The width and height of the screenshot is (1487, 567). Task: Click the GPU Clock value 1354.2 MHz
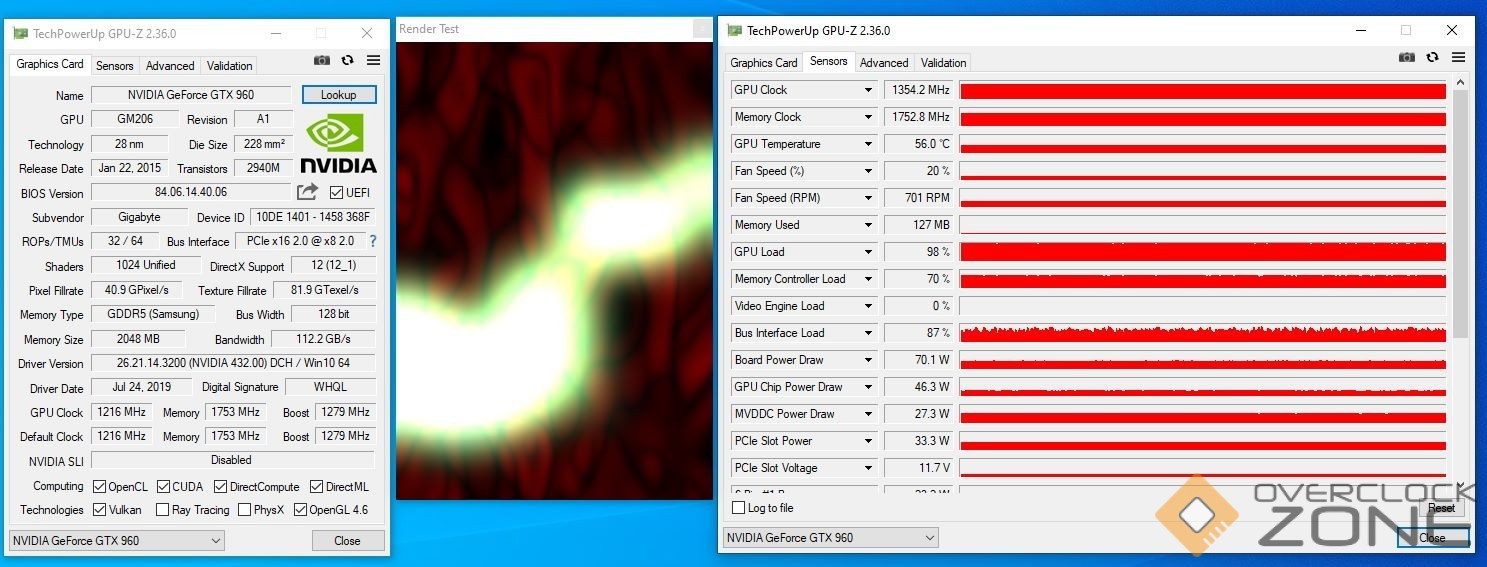tap(919, 90)
